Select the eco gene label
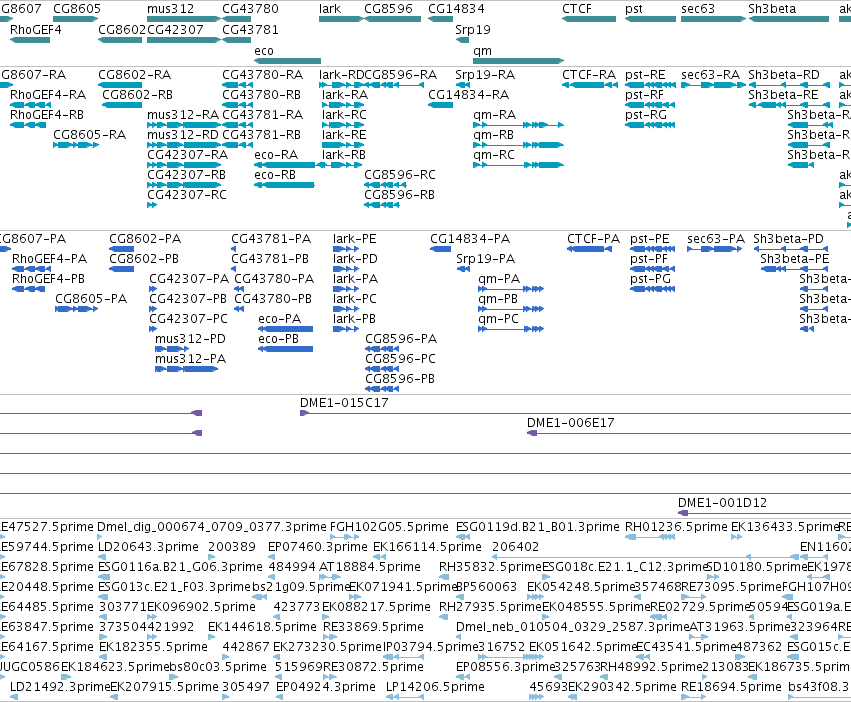 (264, 50)
